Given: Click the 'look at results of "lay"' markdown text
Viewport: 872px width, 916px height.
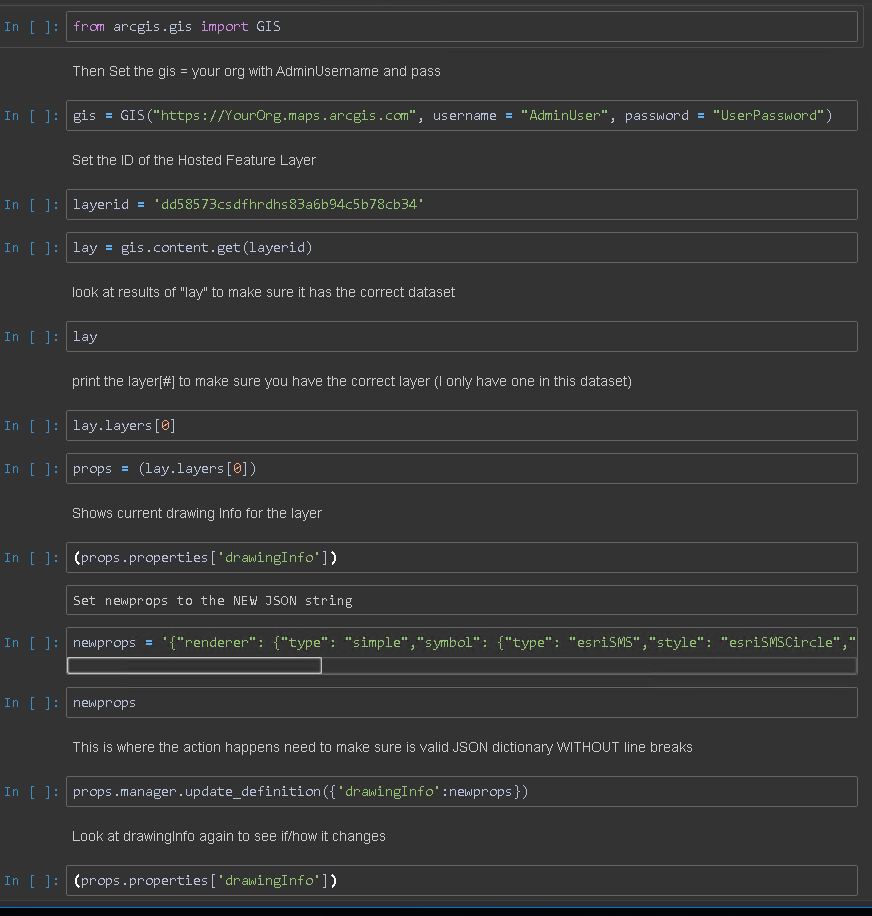Looking at the screenshot, I should coord(263,292).
